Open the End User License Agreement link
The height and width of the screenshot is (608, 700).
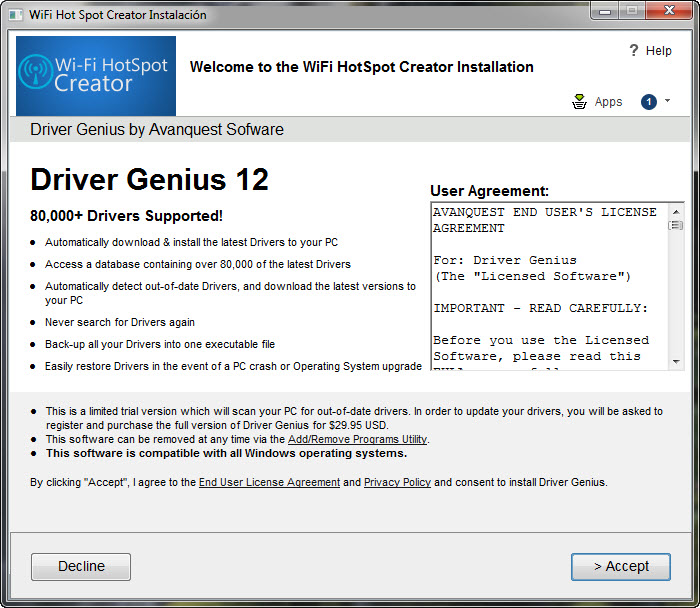tap(269, 482)
